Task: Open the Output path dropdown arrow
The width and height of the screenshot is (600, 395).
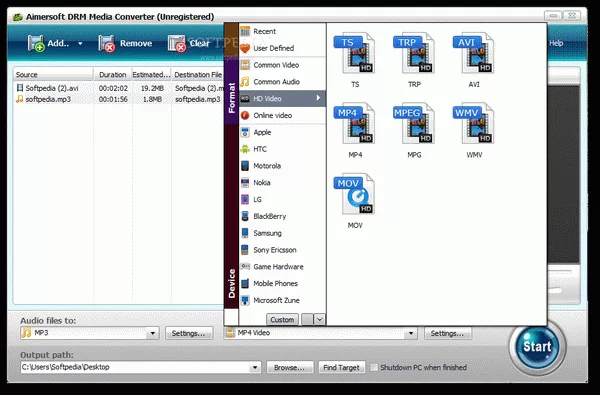Action: pos(255,367)
